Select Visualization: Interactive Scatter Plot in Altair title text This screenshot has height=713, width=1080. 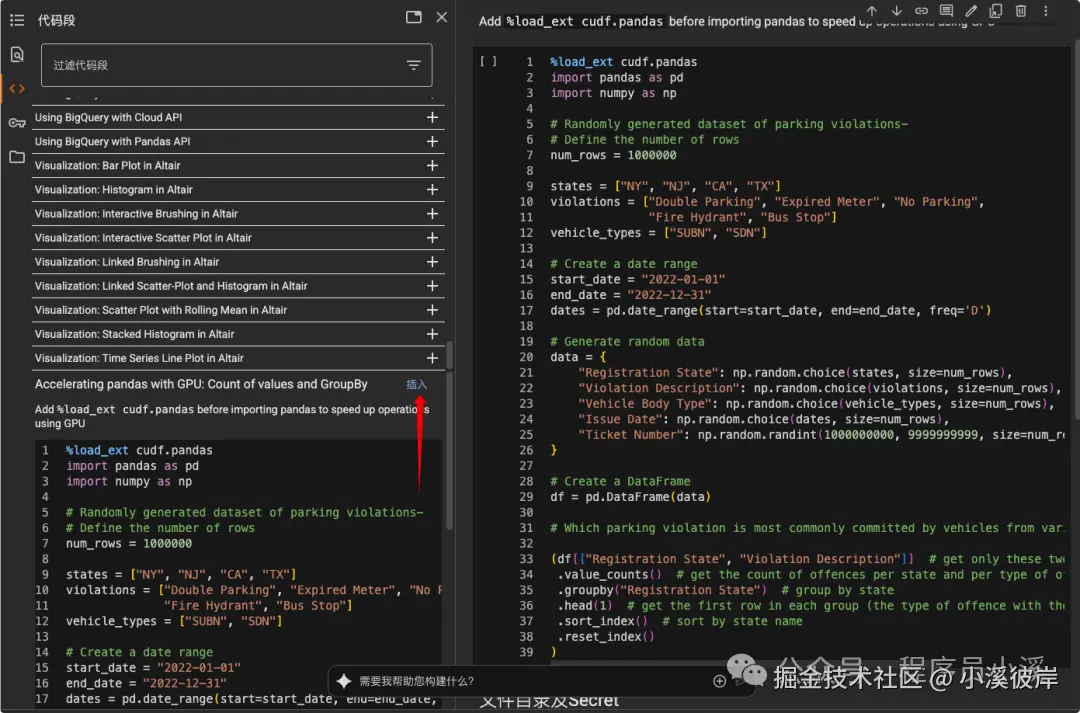(143, 238)
